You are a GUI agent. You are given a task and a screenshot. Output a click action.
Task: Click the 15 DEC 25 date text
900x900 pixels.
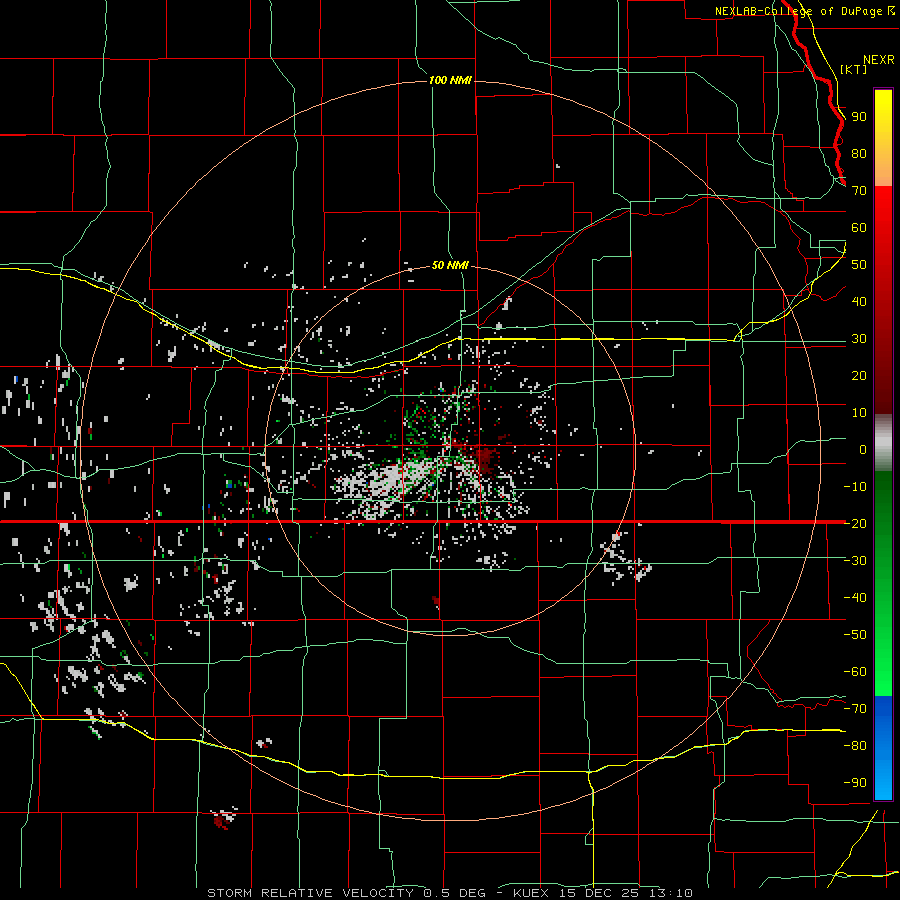599,893
